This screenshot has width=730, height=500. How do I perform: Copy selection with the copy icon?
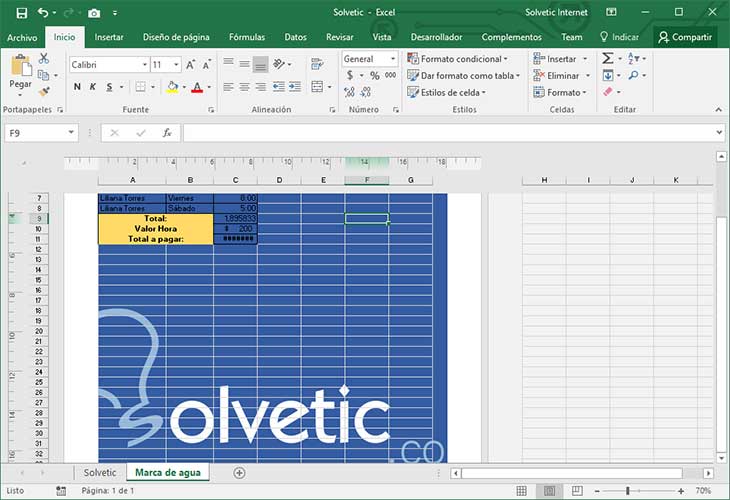pos(43,75)
